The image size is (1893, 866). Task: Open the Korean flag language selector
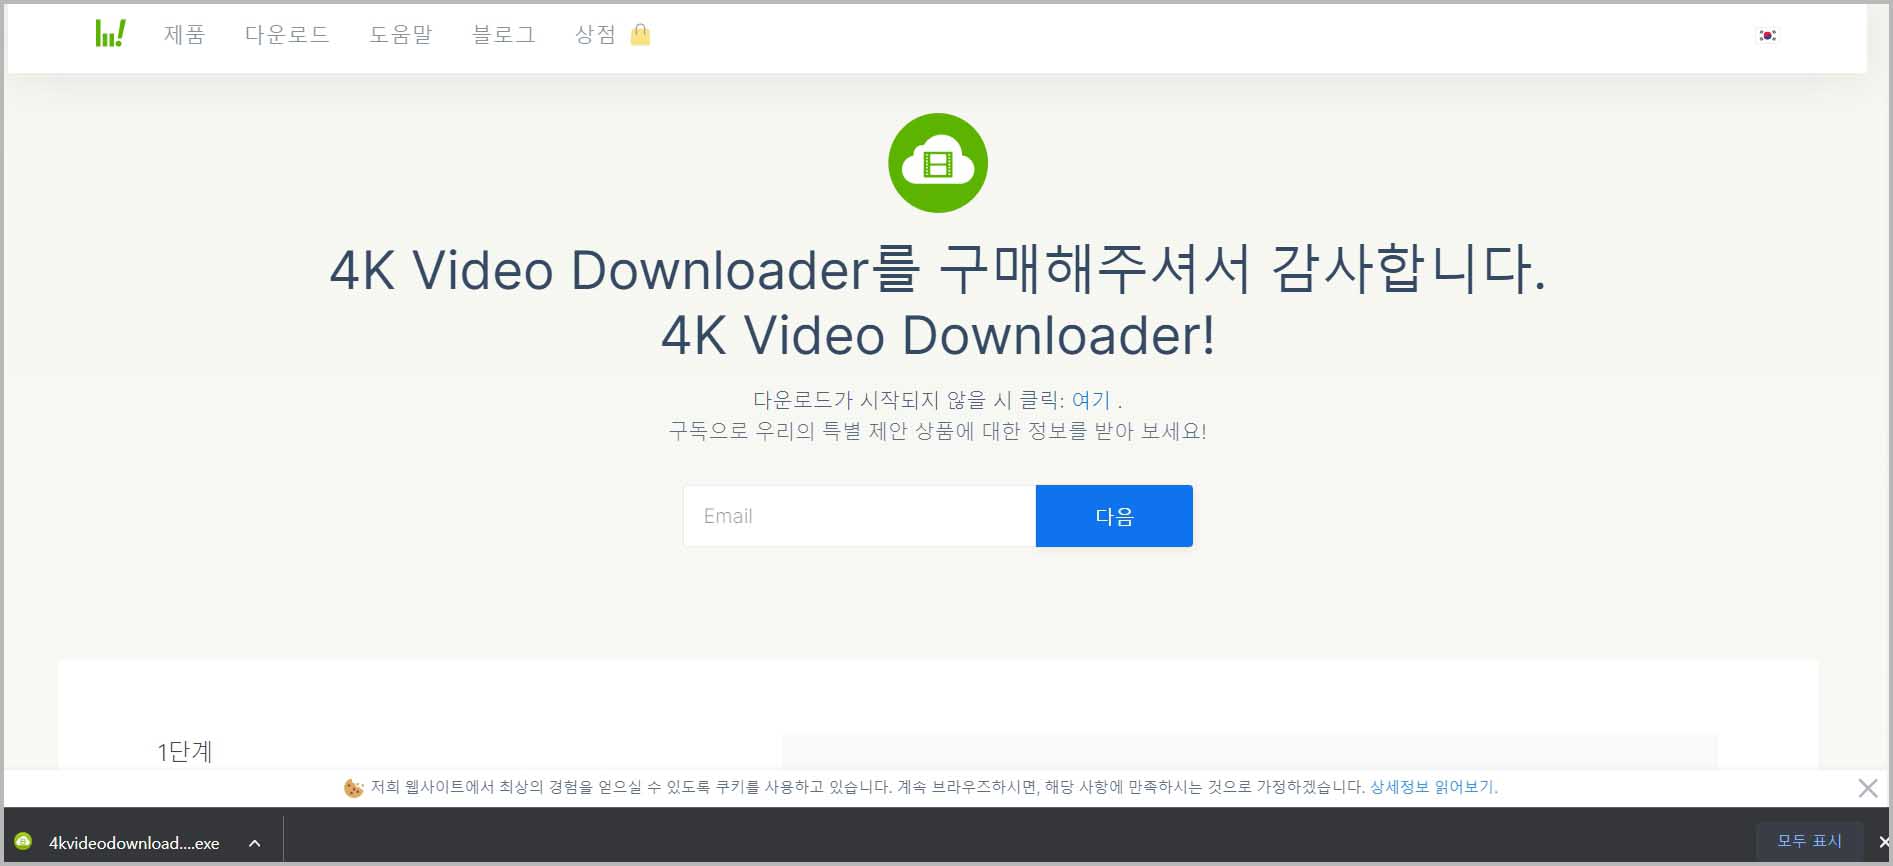1767,35
